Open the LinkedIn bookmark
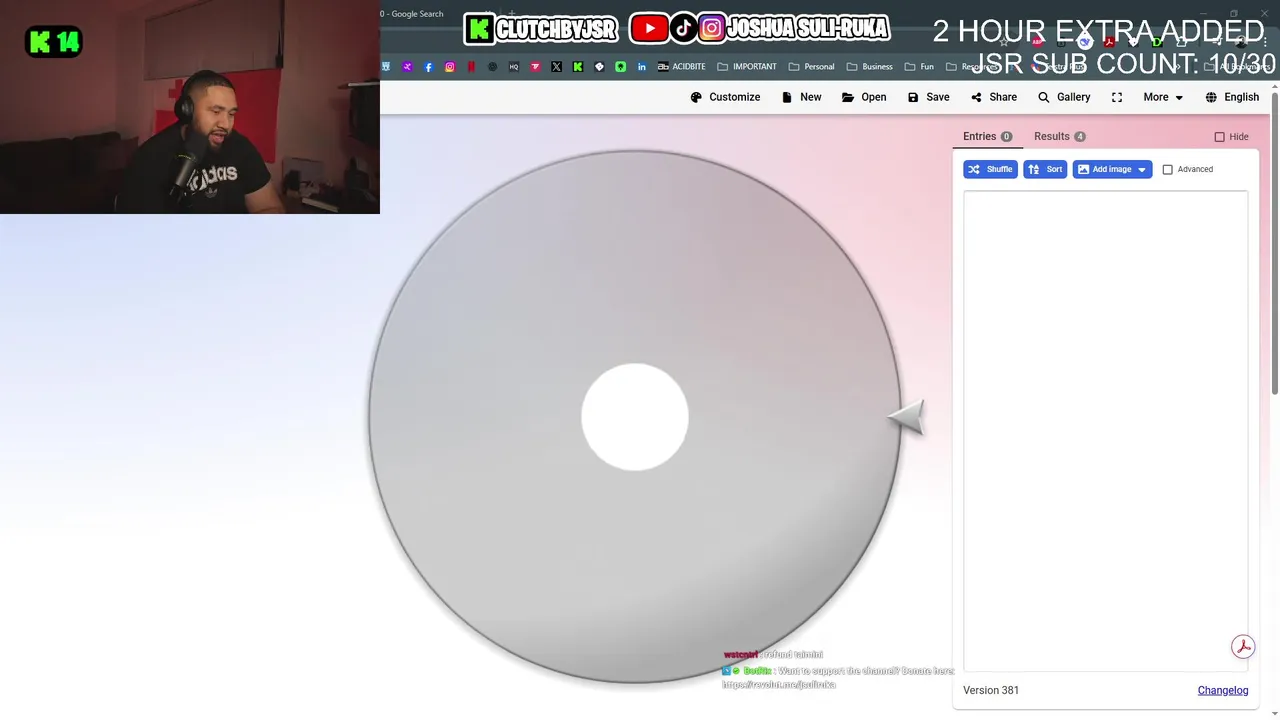Viewport: 1280px width, 720px height. tap(641, 67)
